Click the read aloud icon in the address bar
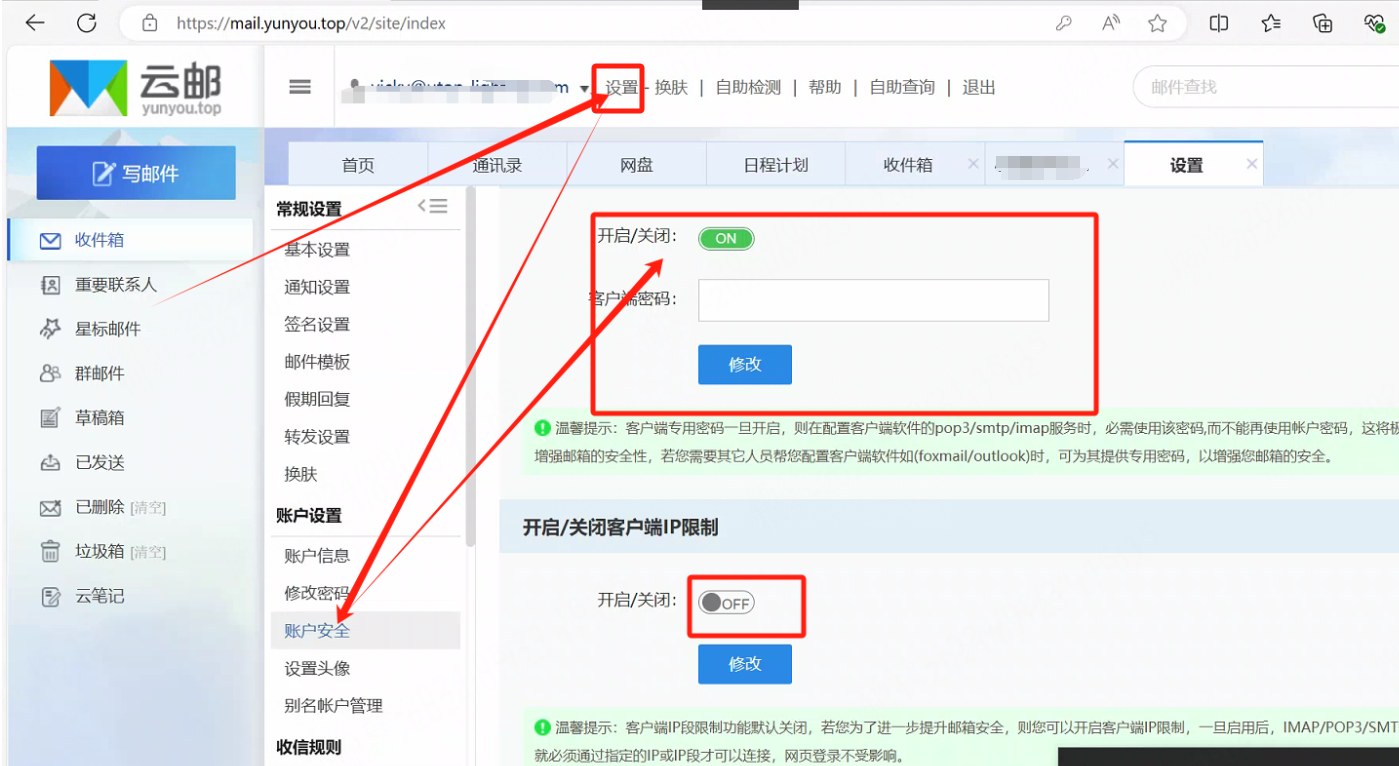The image size is (1399, 766). click(x=1111, y=23)
